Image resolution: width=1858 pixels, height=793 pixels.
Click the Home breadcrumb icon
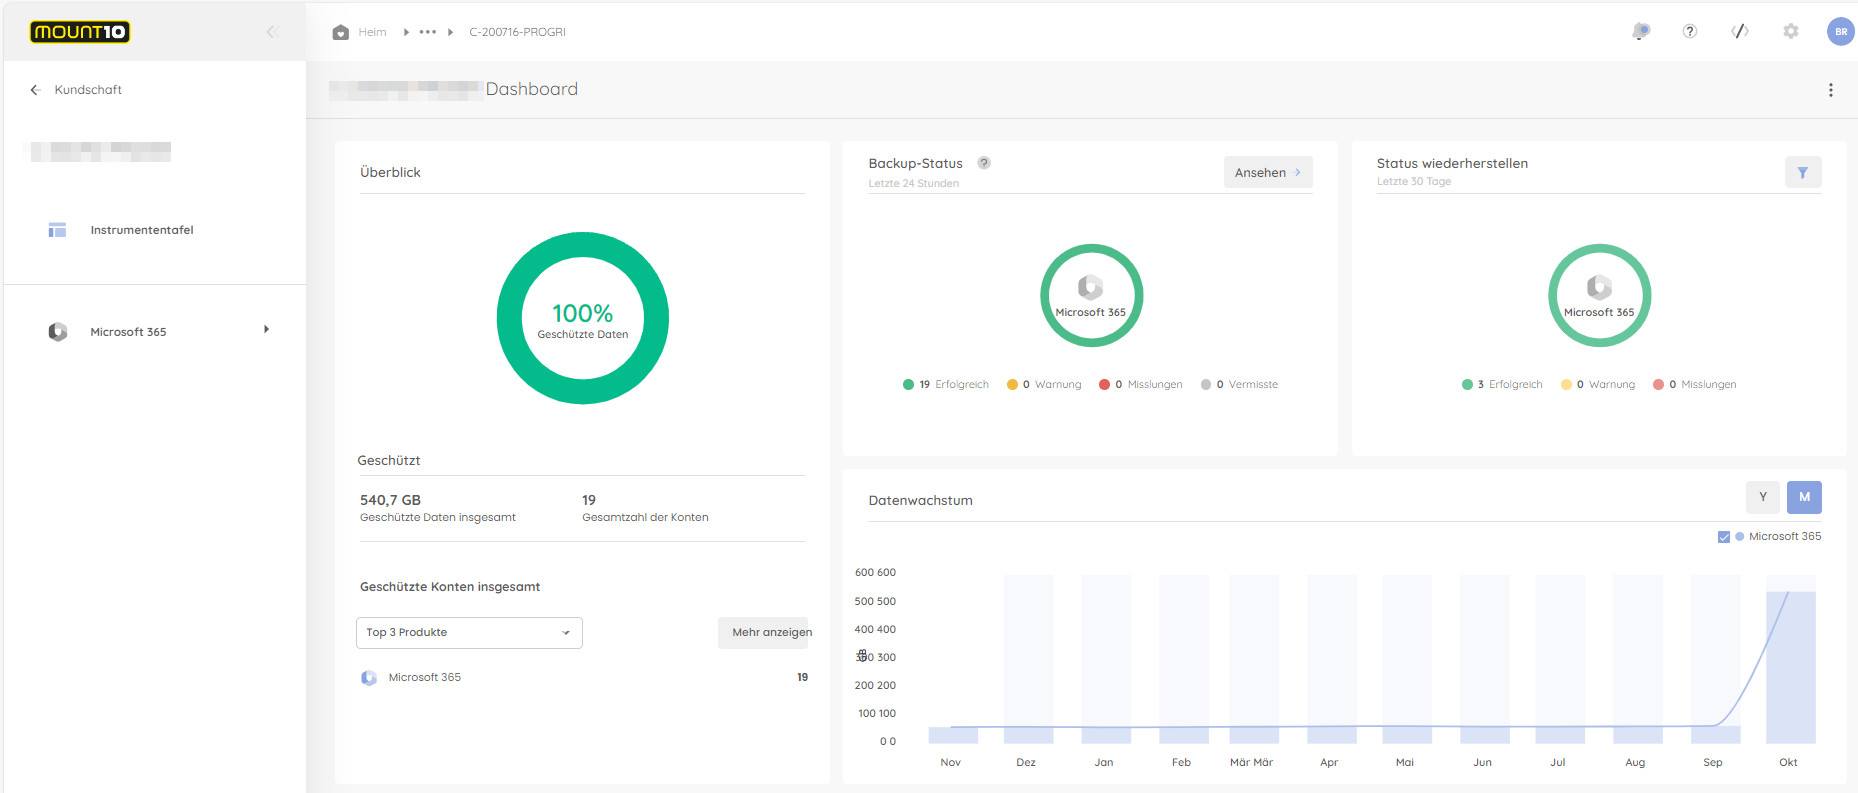[x=341, y=32]
